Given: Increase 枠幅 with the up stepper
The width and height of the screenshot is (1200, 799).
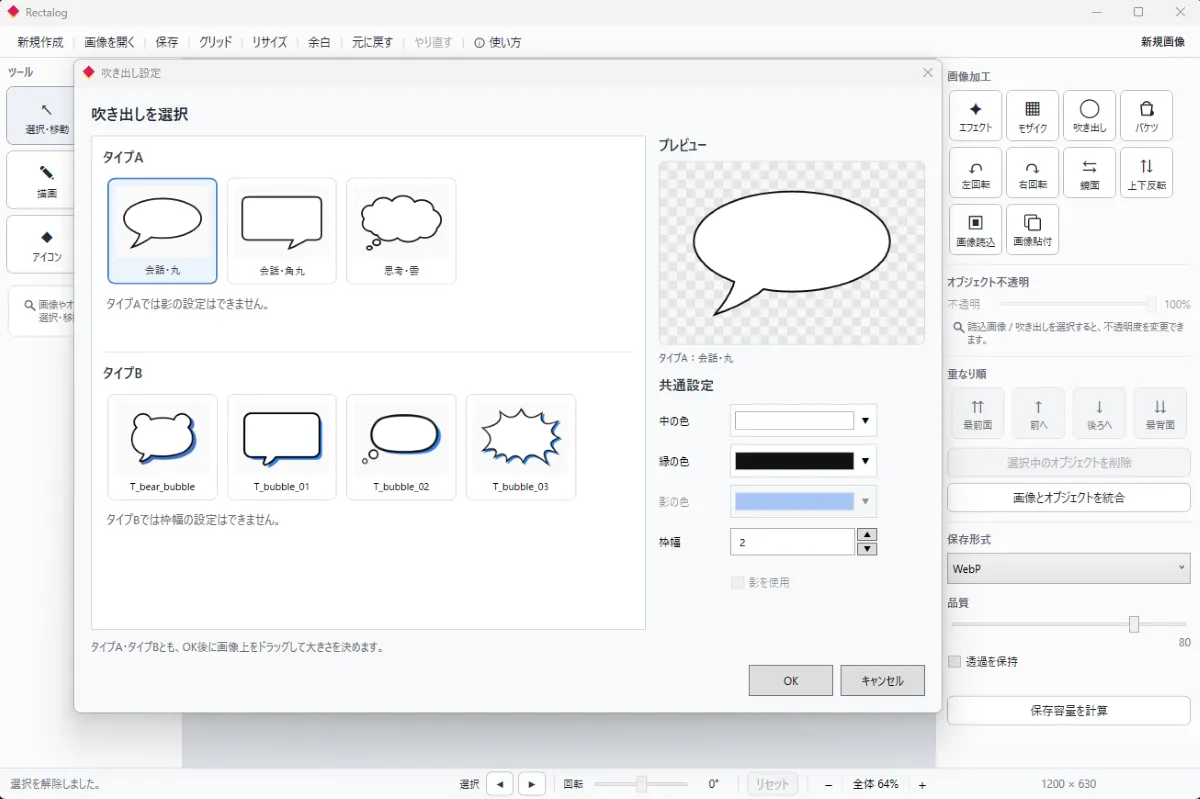Looking at the screenshot, I should (x=868, y=535).
